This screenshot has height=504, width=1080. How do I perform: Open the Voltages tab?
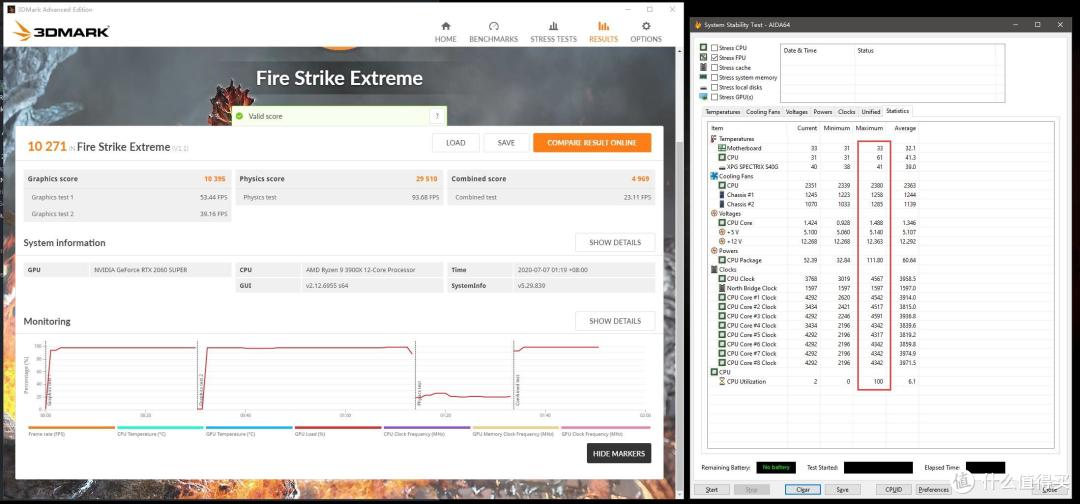pos(797,112)
